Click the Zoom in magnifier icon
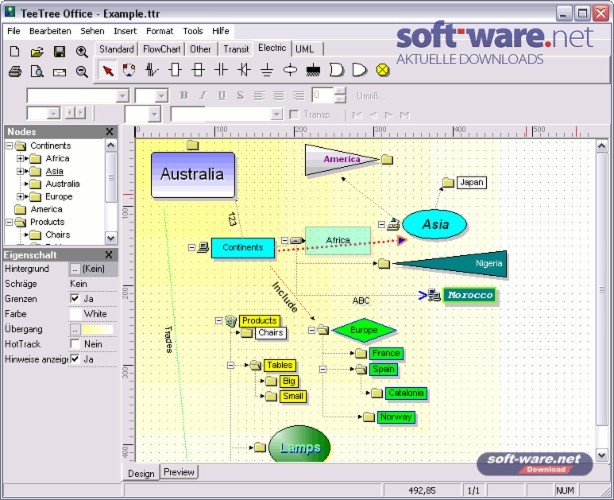The image size is (614, 500). pos(81,51)
